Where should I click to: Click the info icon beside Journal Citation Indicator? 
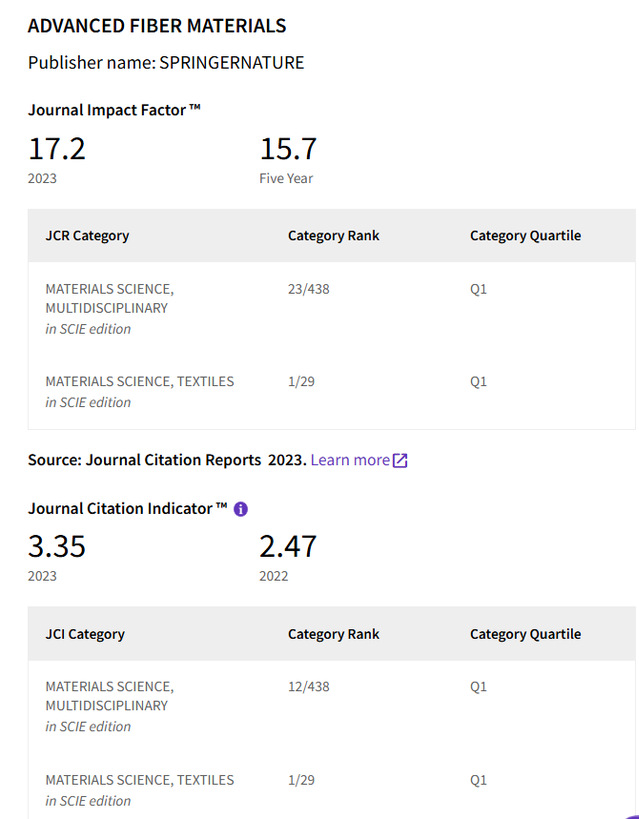pyautogui.click(x=240, y=509)
